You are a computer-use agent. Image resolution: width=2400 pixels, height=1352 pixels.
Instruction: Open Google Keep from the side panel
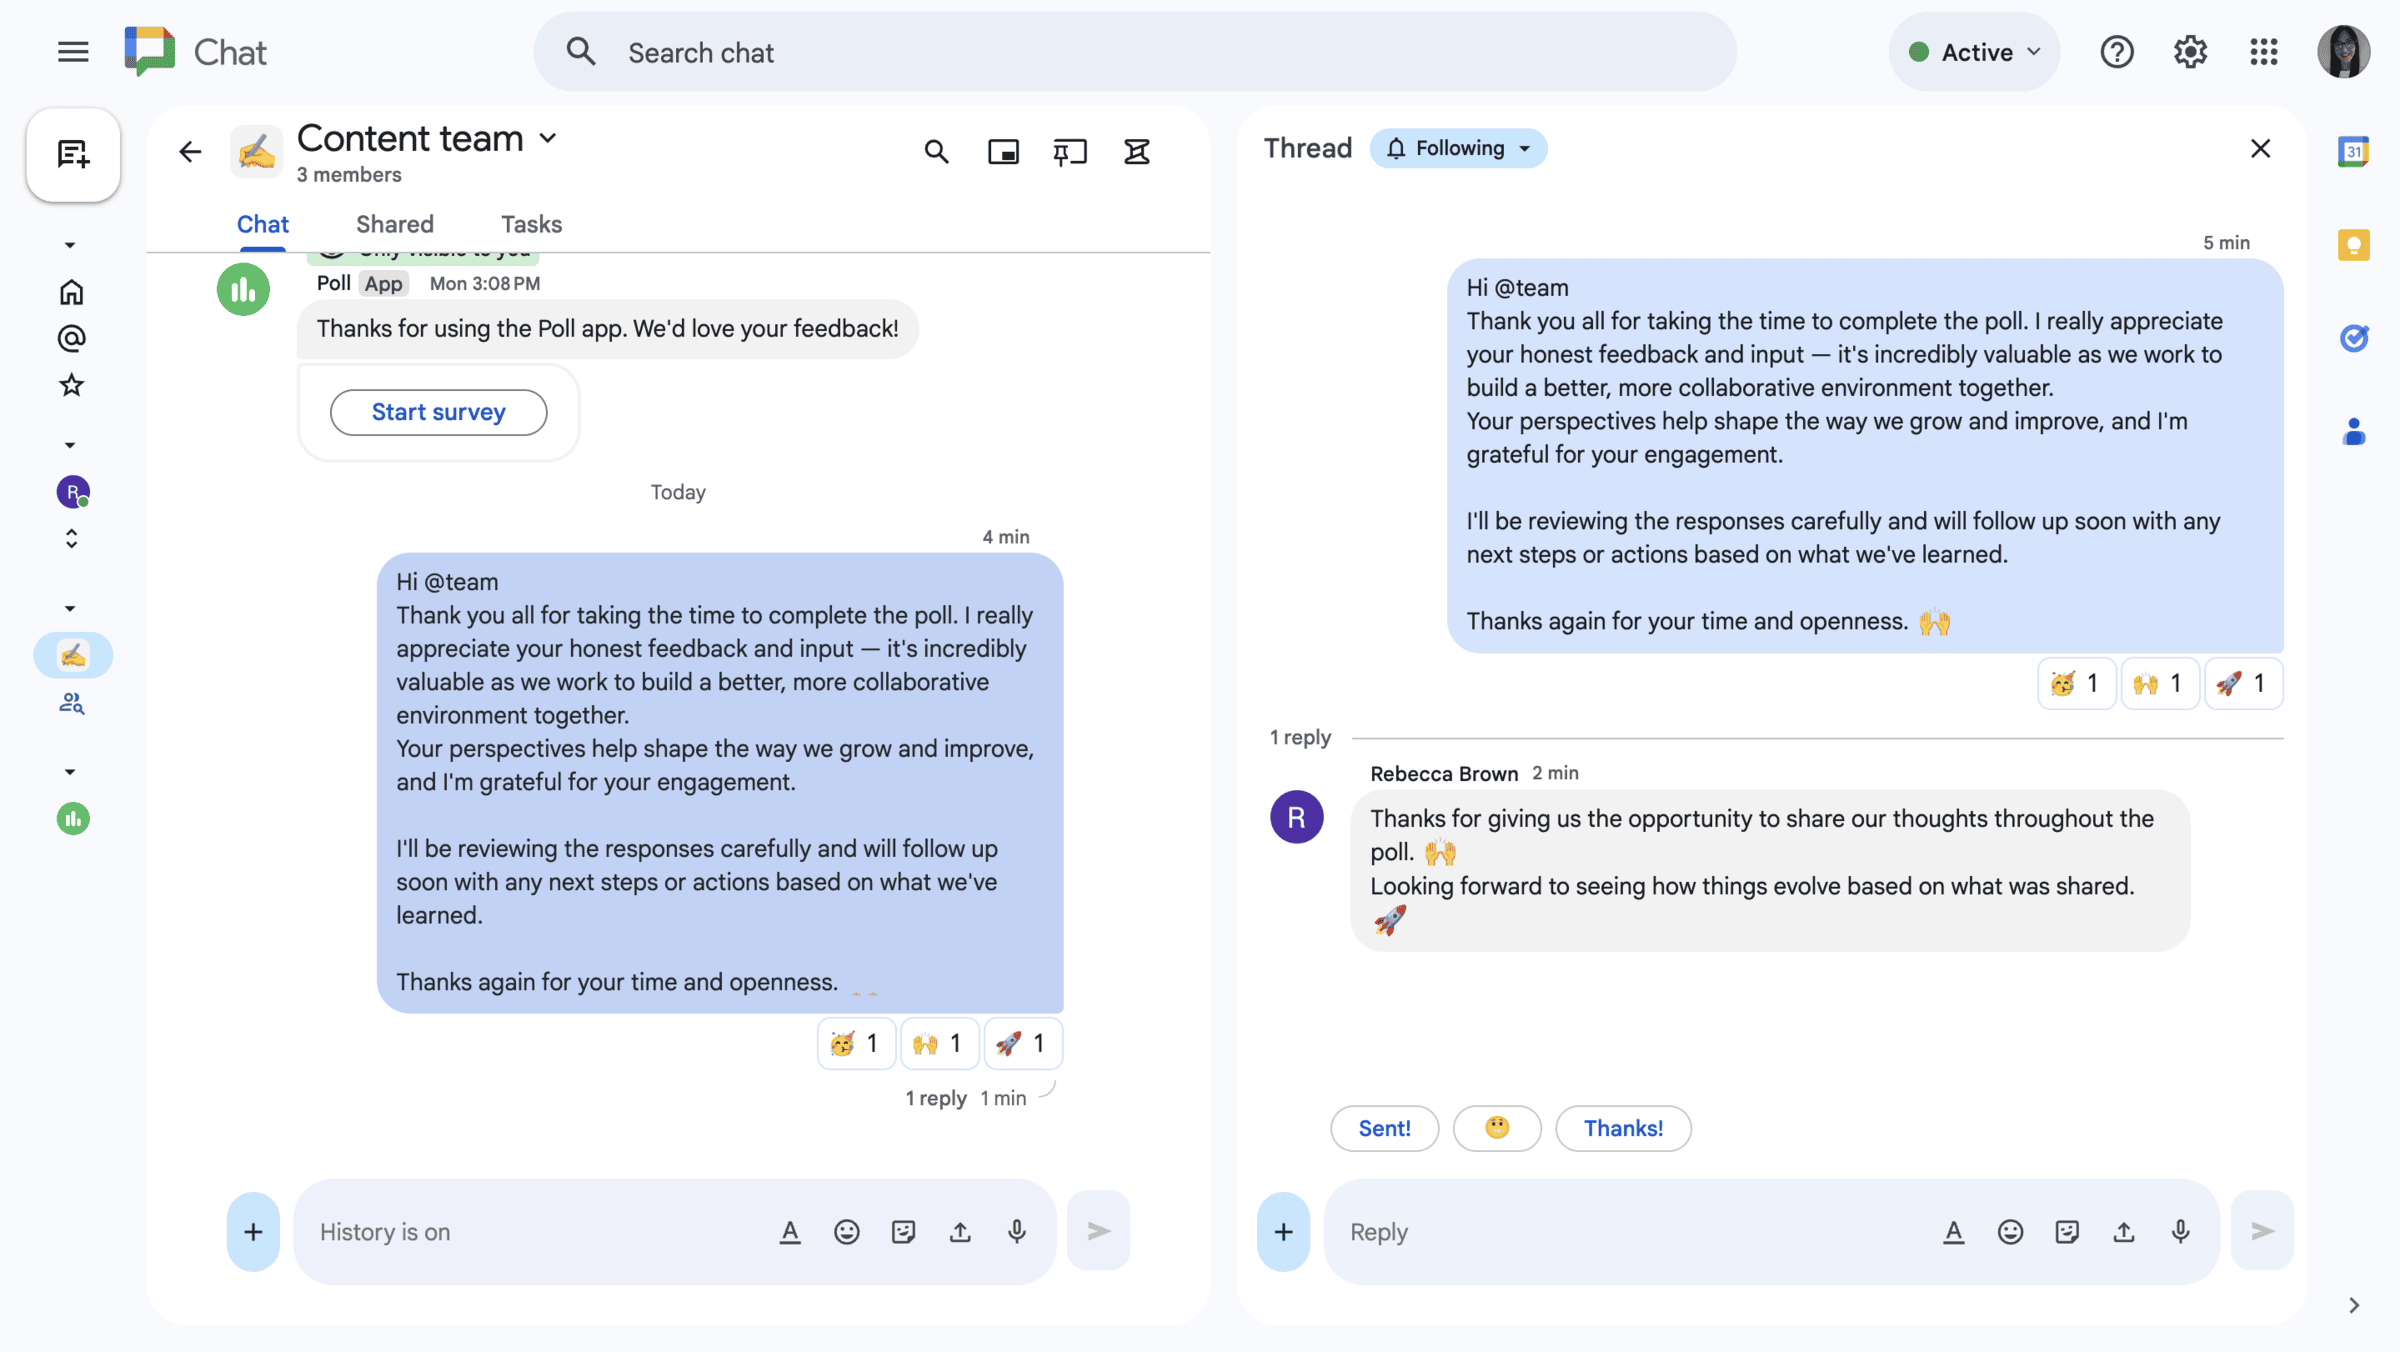tap(2354, 245)
